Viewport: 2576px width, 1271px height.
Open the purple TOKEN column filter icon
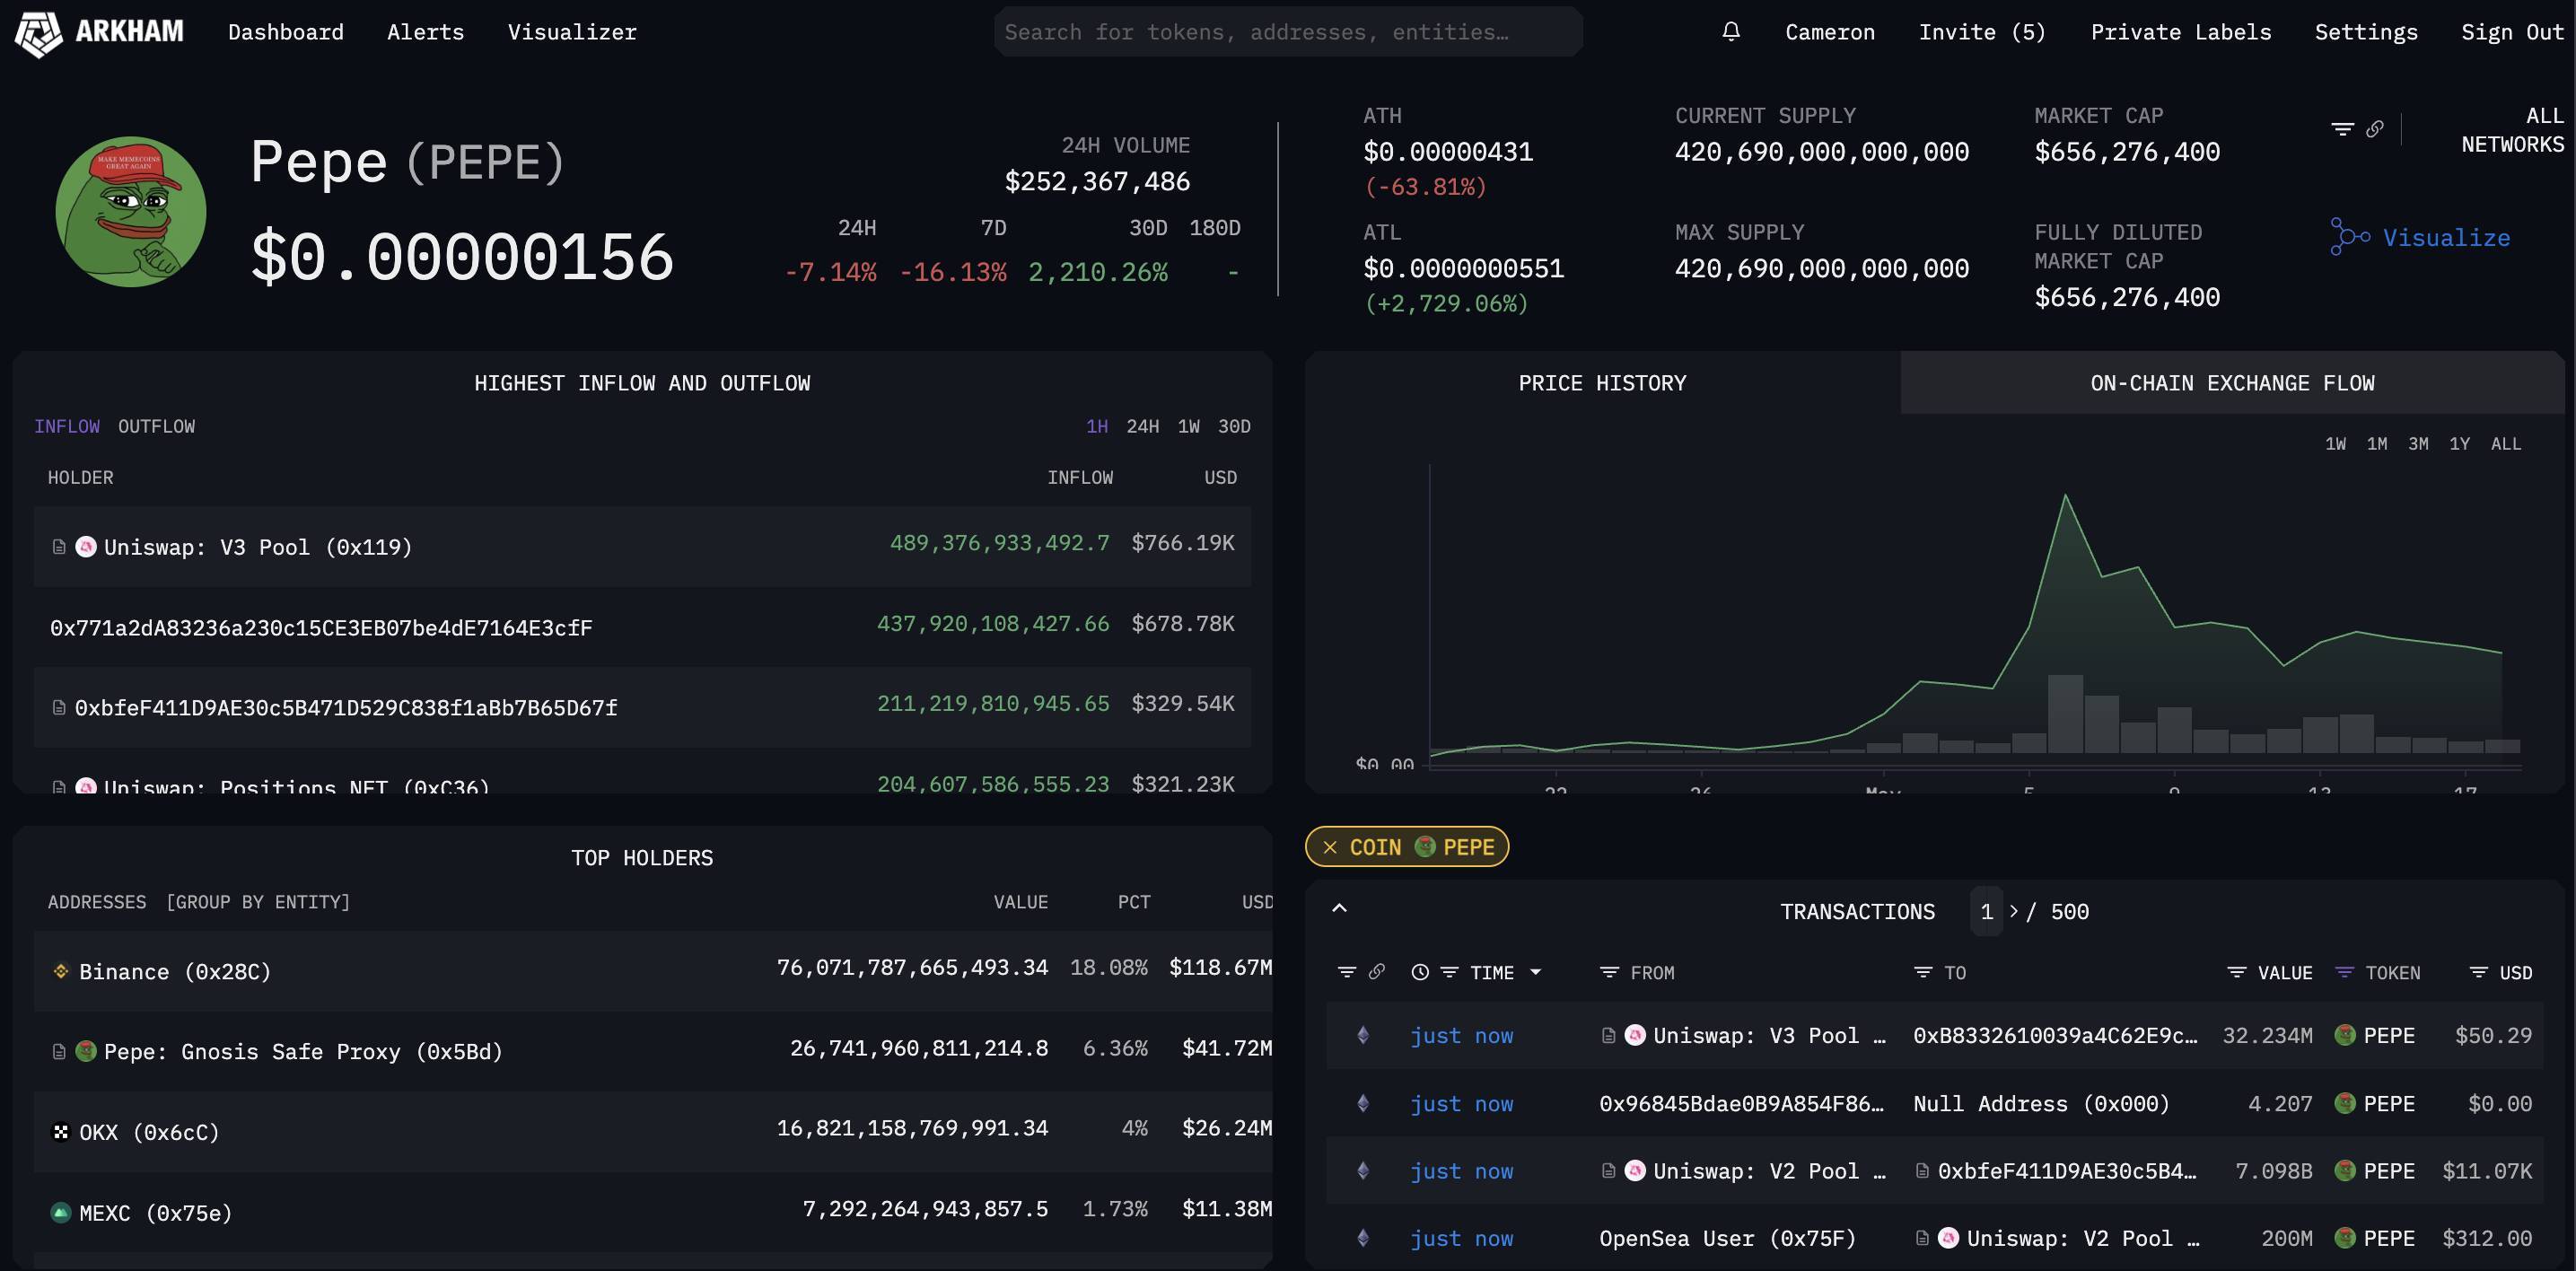tap(2344, 972)
